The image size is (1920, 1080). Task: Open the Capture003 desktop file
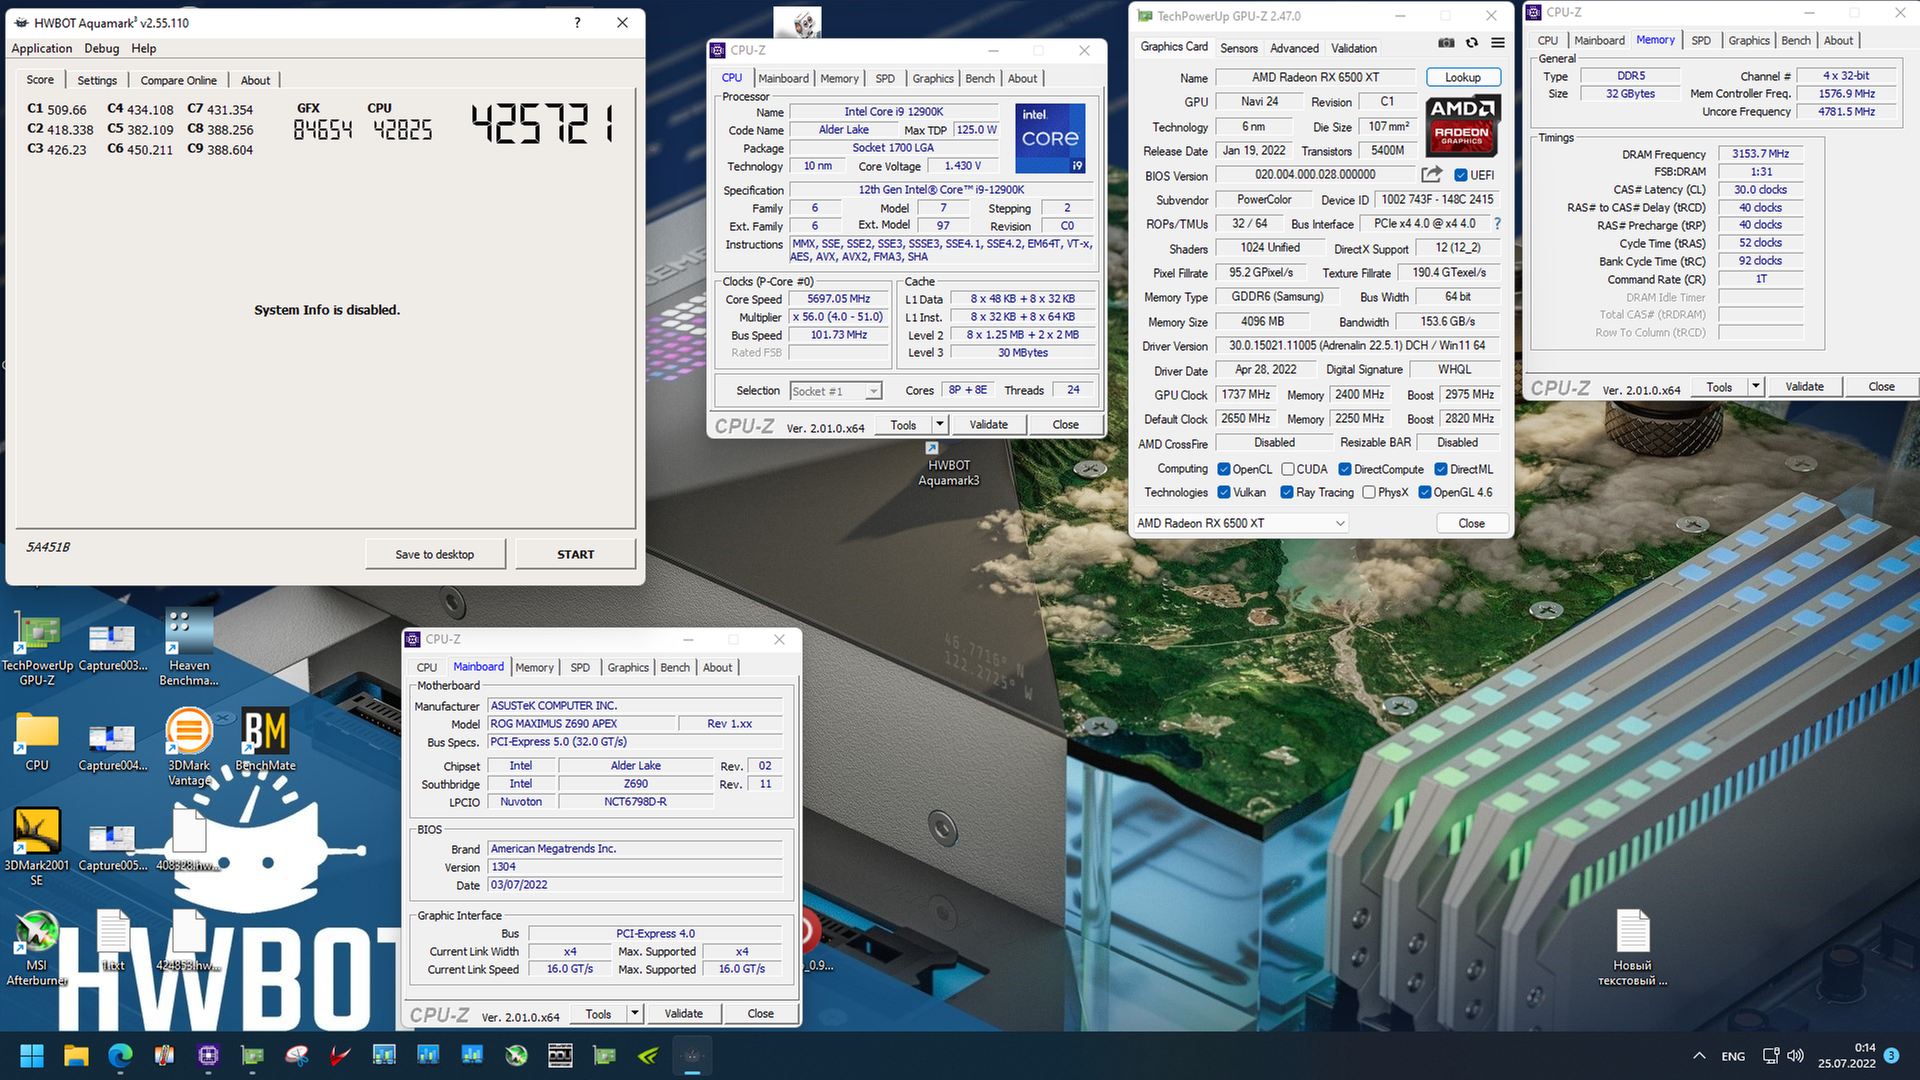click(x=112, y=647)
